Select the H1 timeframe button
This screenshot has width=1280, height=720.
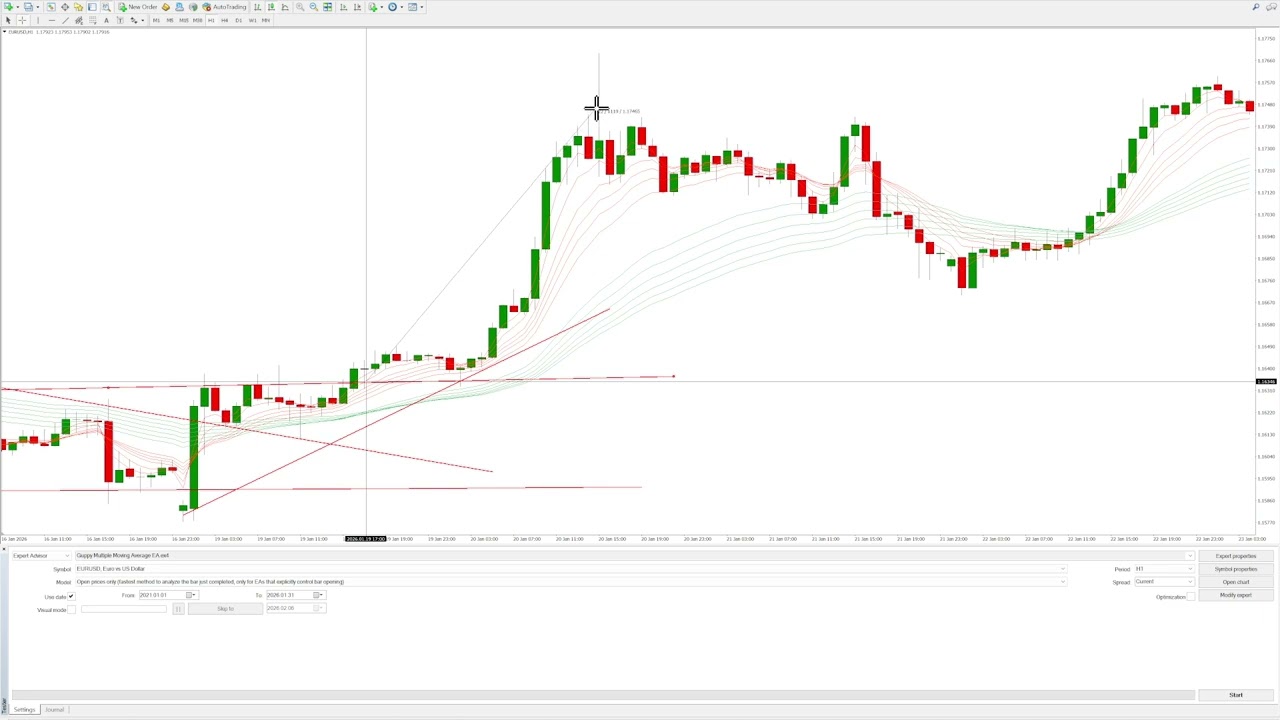click(211, 20)
